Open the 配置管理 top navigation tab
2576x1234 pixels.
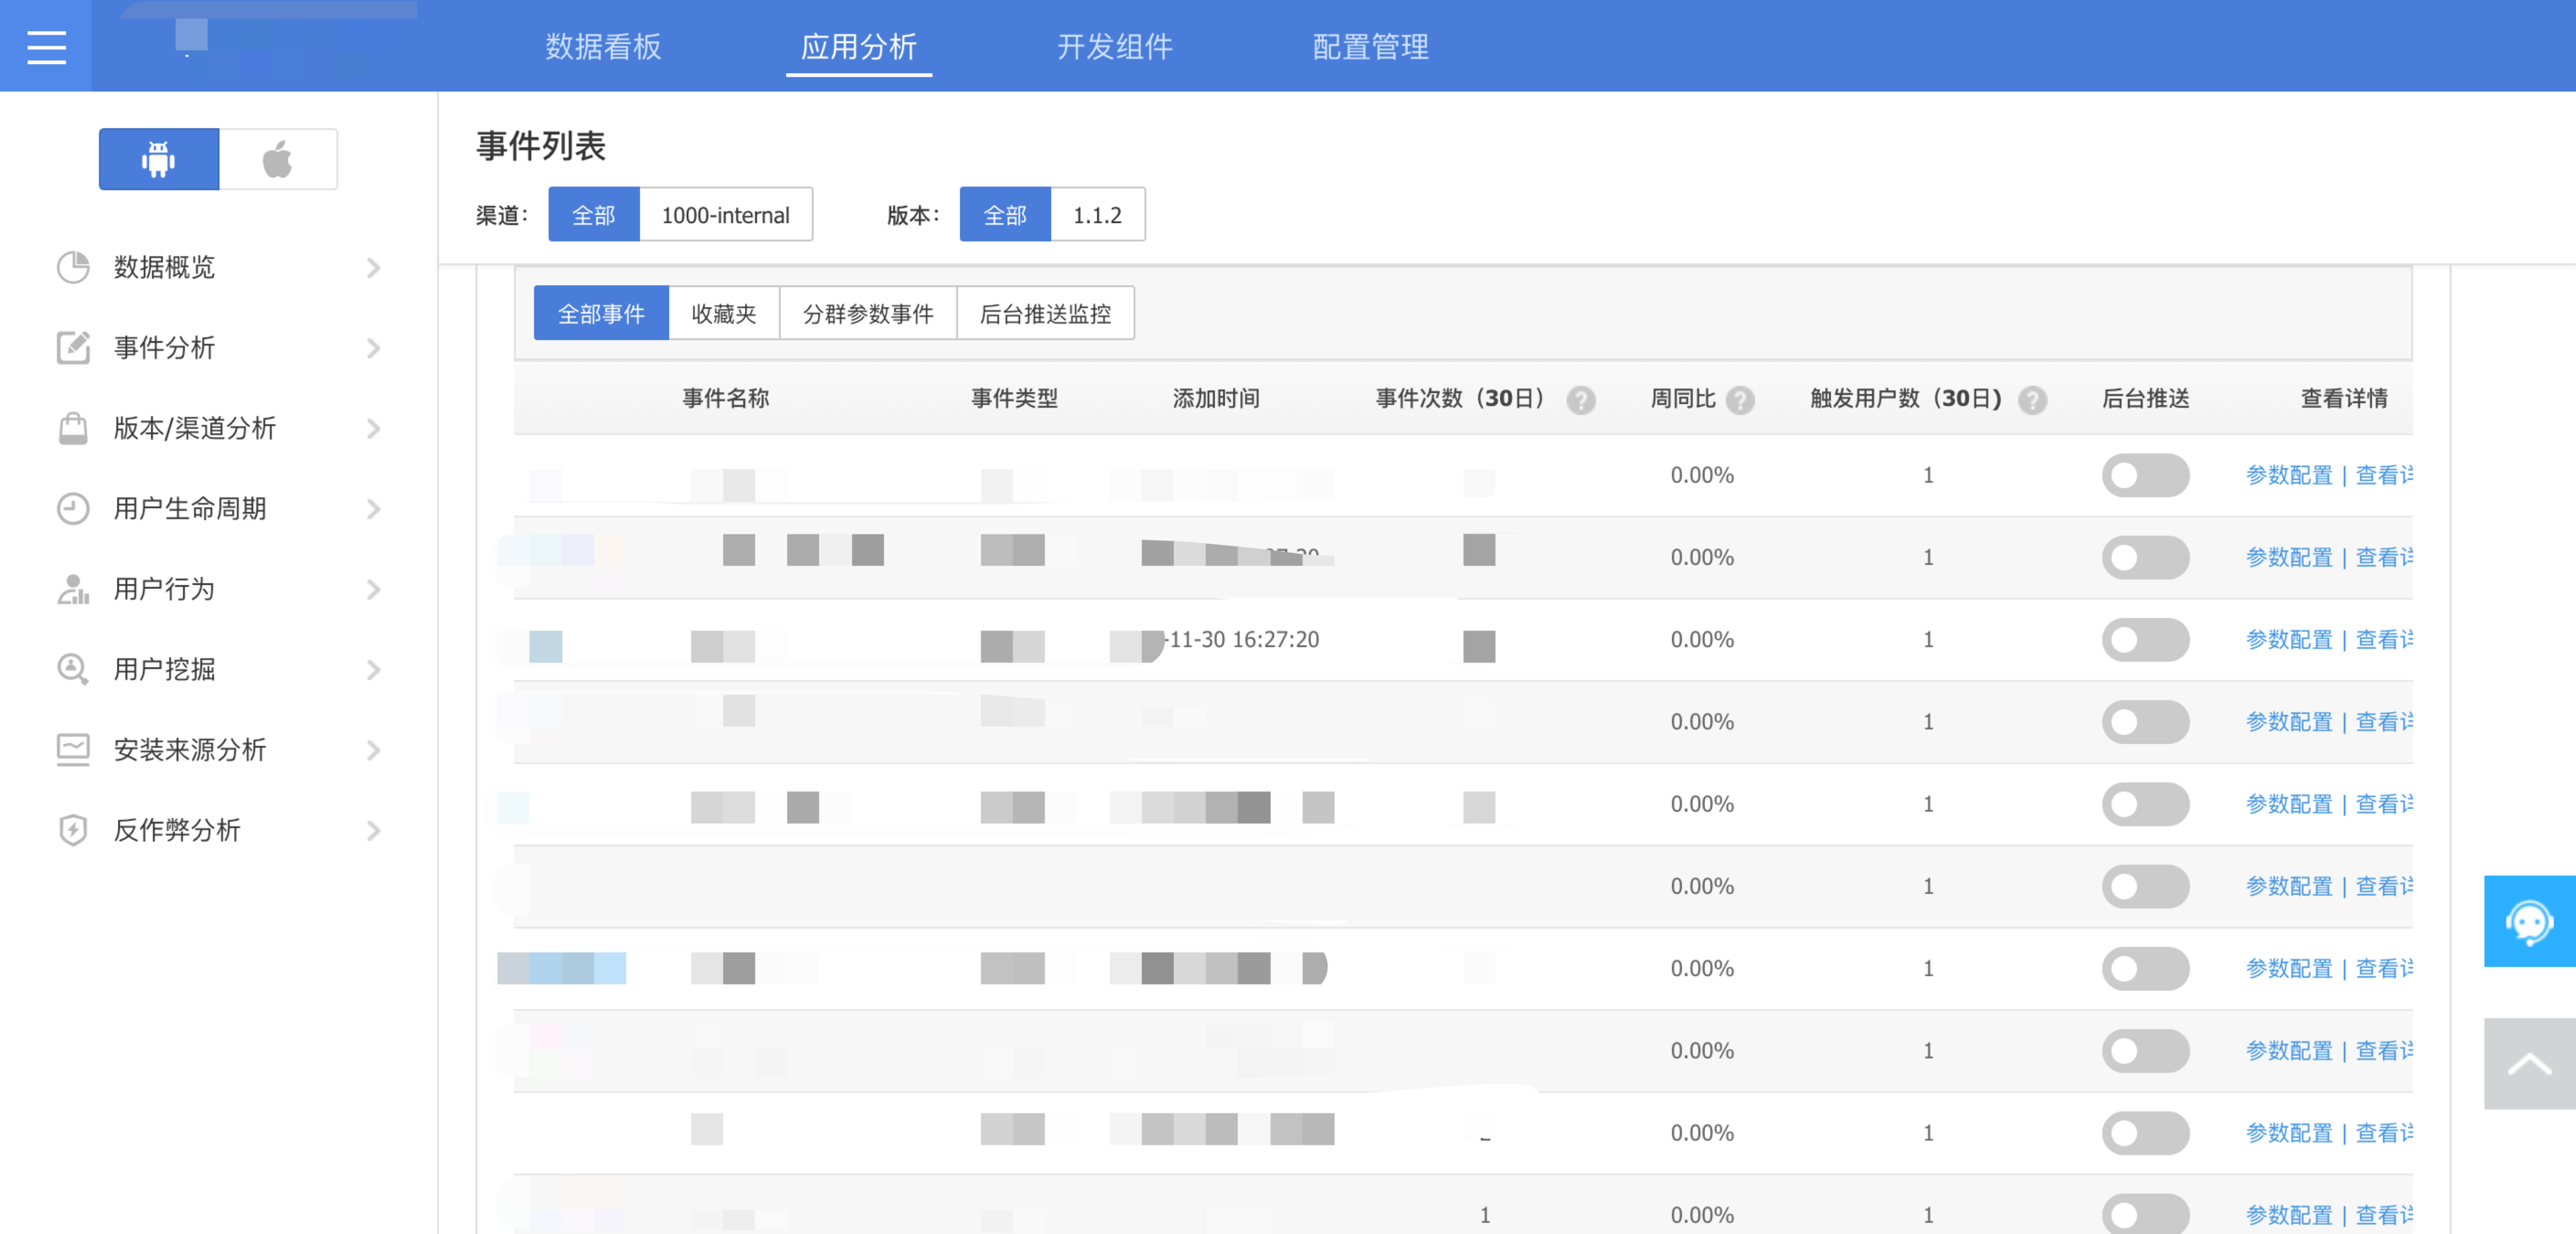tap(1370, 47)
